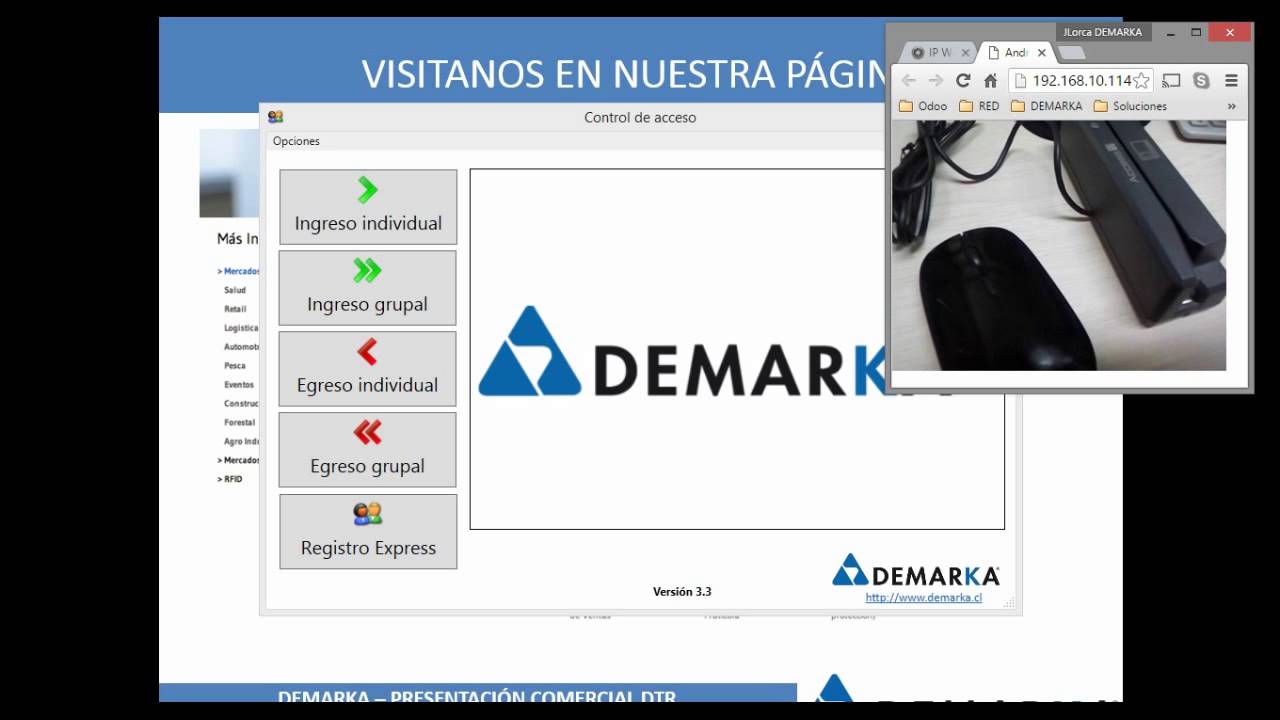Expand Mercados at the top of the slide list
Image resolution: width=1280 pixels, height=720 pixels.
click(238, 271)
